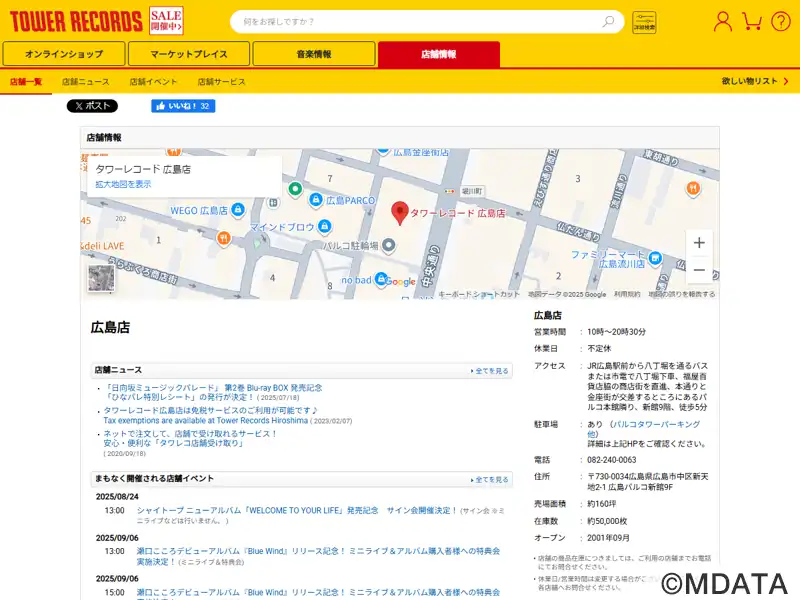Click the 2001年09月 opening date text
800x600 pixels.
[608, 538]
